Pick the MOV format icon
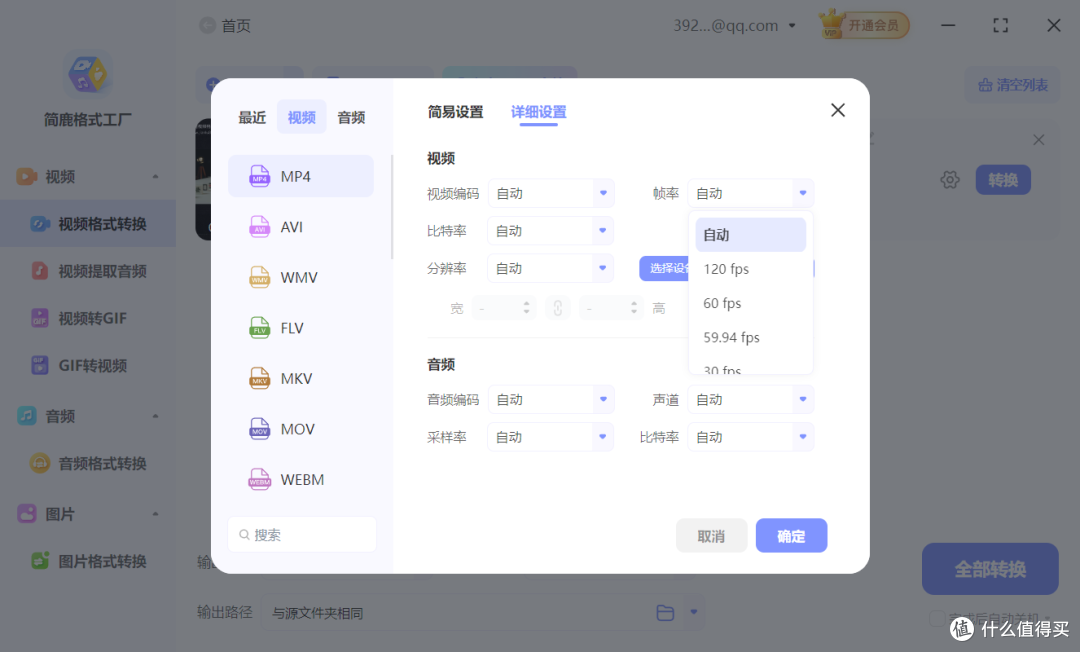The image size is (1080, 652). 260,429
